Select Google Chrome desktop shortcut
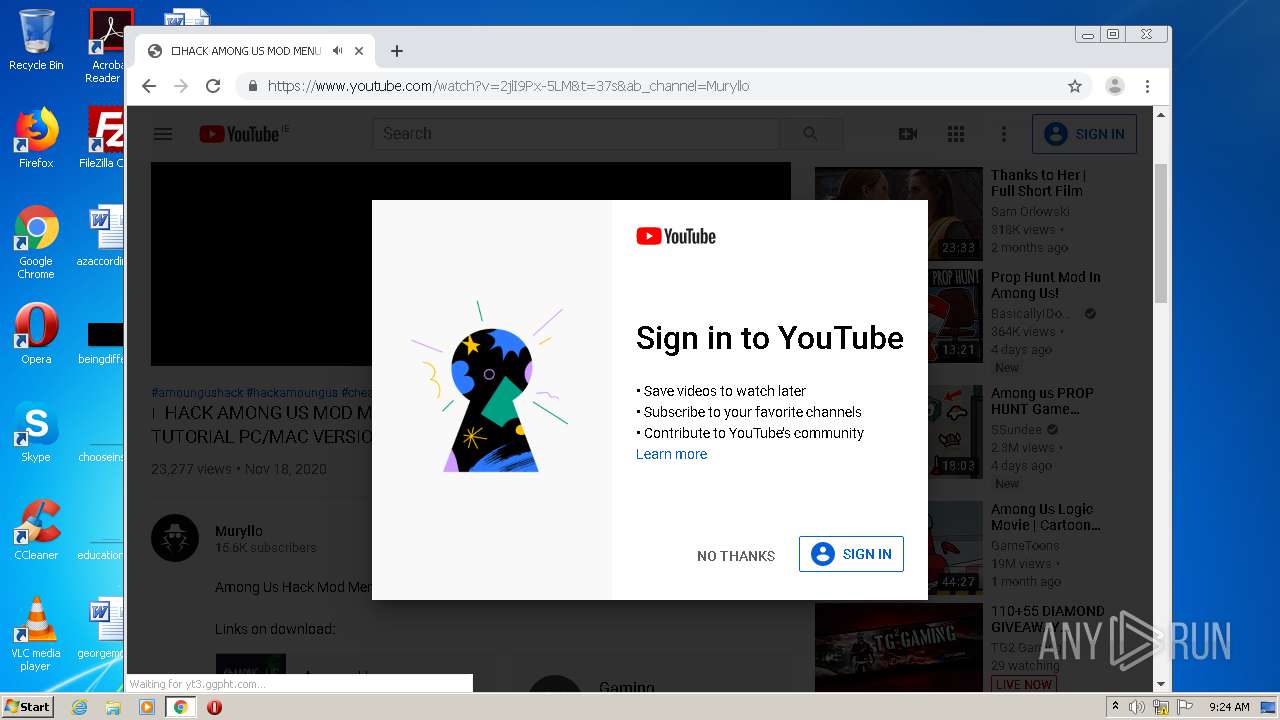This screenshot has width=1280, height=720. pyautogui.click(x=36, y=243)
